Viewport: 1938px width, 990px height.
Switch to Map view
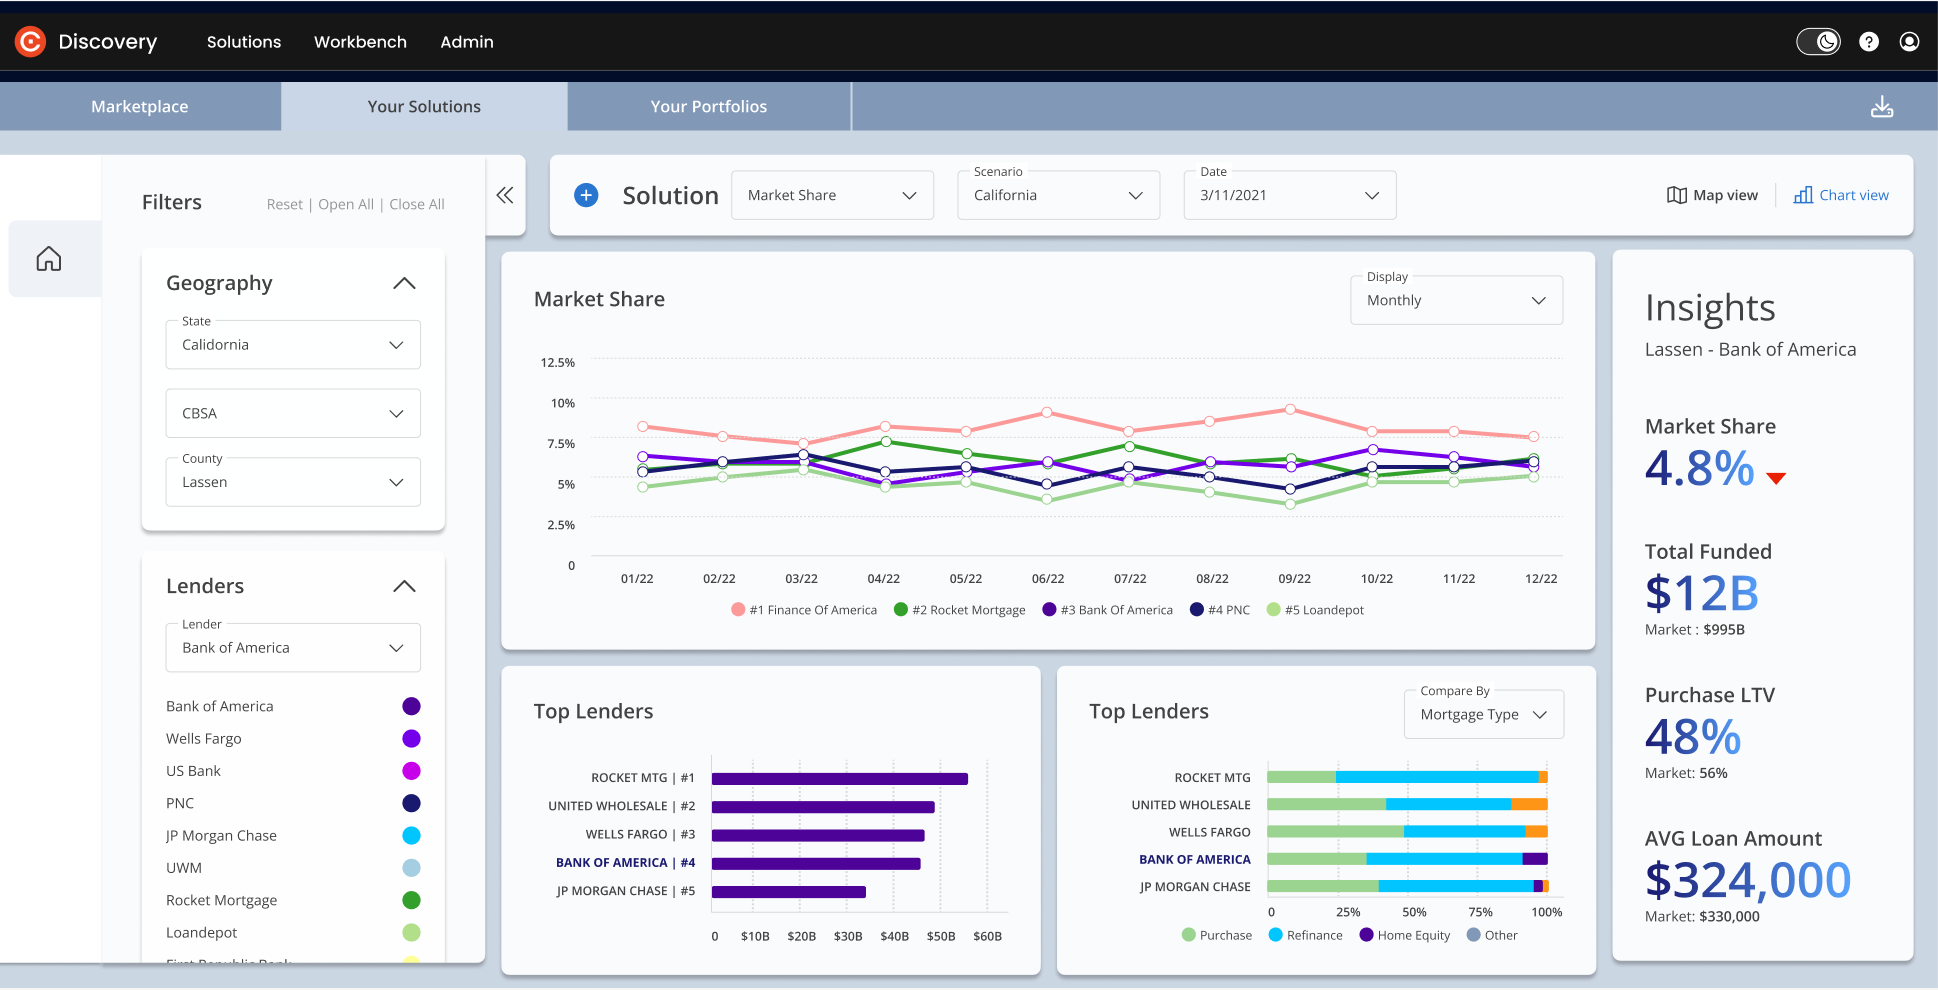1712,195
